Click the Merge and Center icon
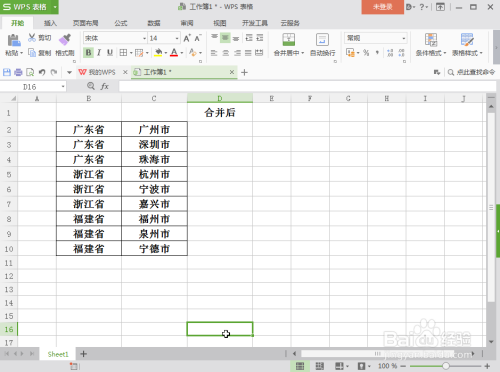 click(x=288, y=40)
